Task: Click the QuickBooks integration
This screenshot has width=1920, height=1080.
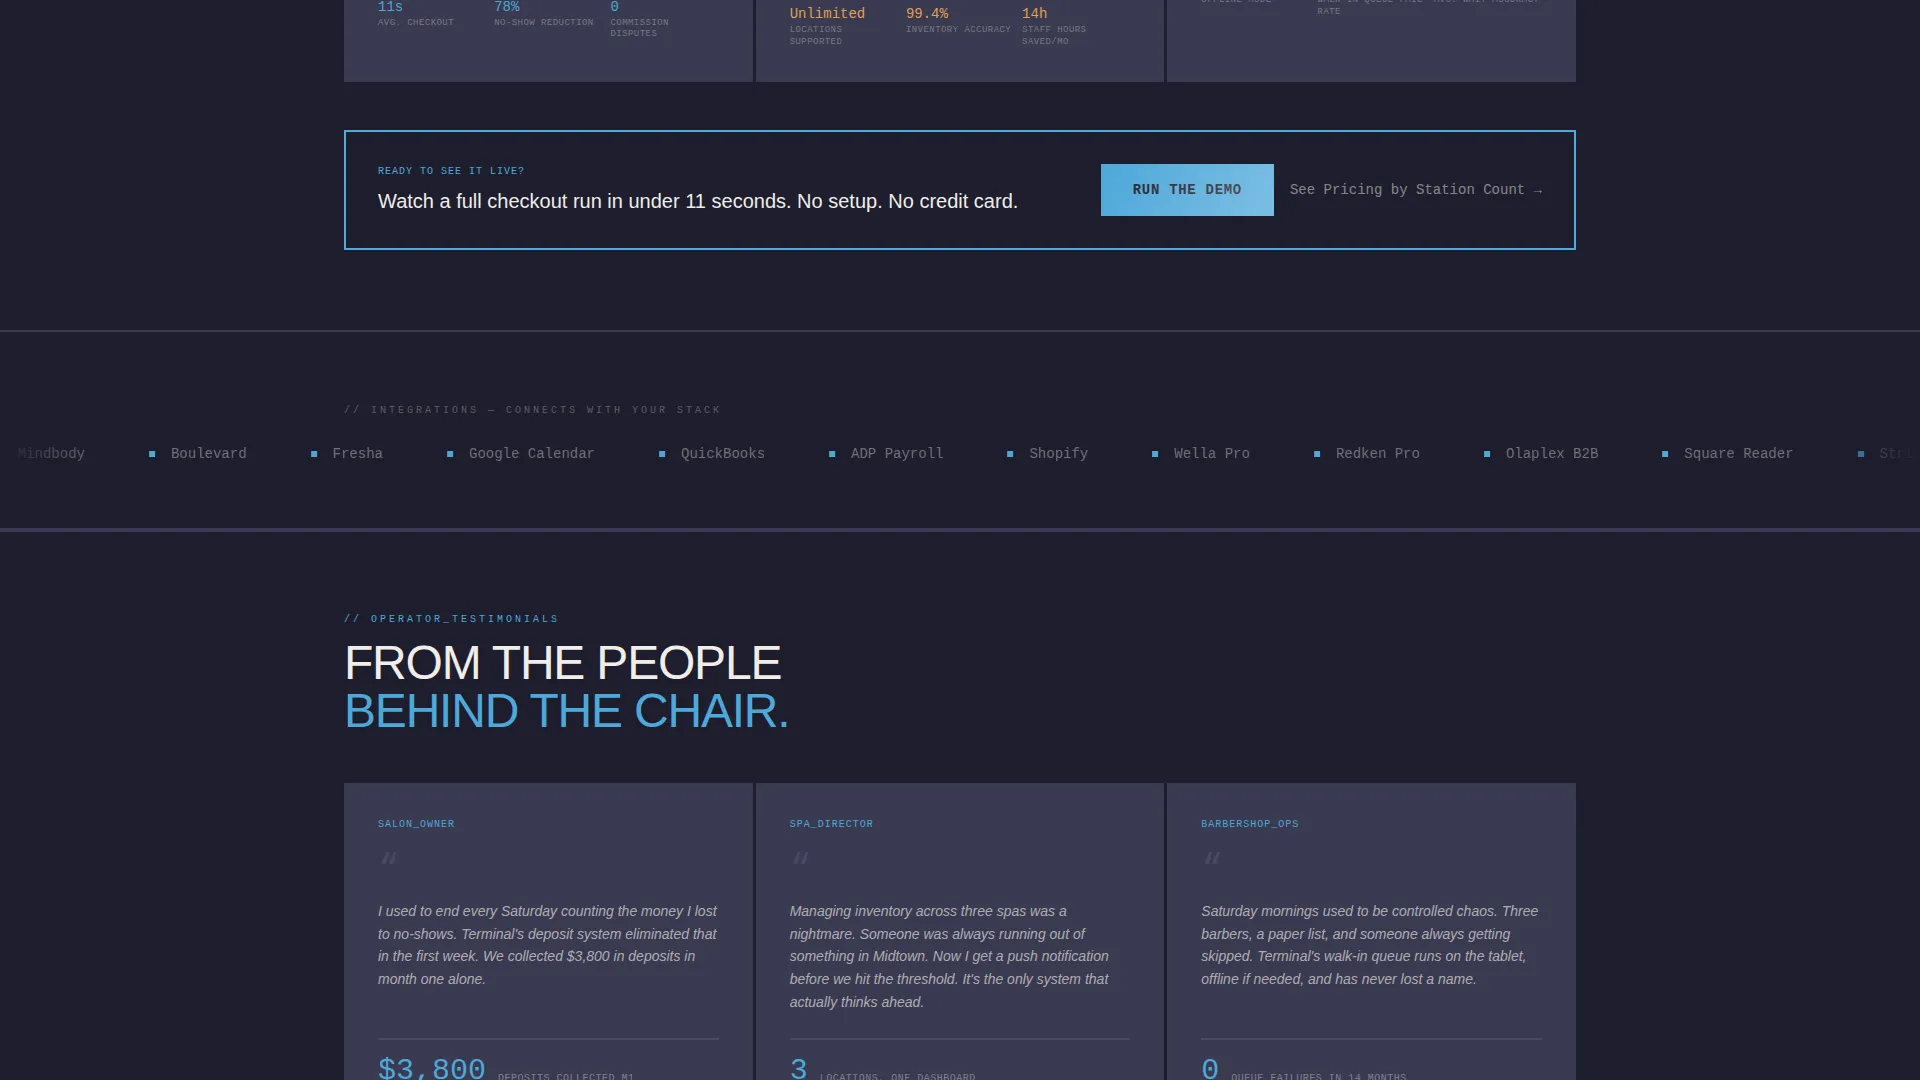Action: tap(722, 454)
